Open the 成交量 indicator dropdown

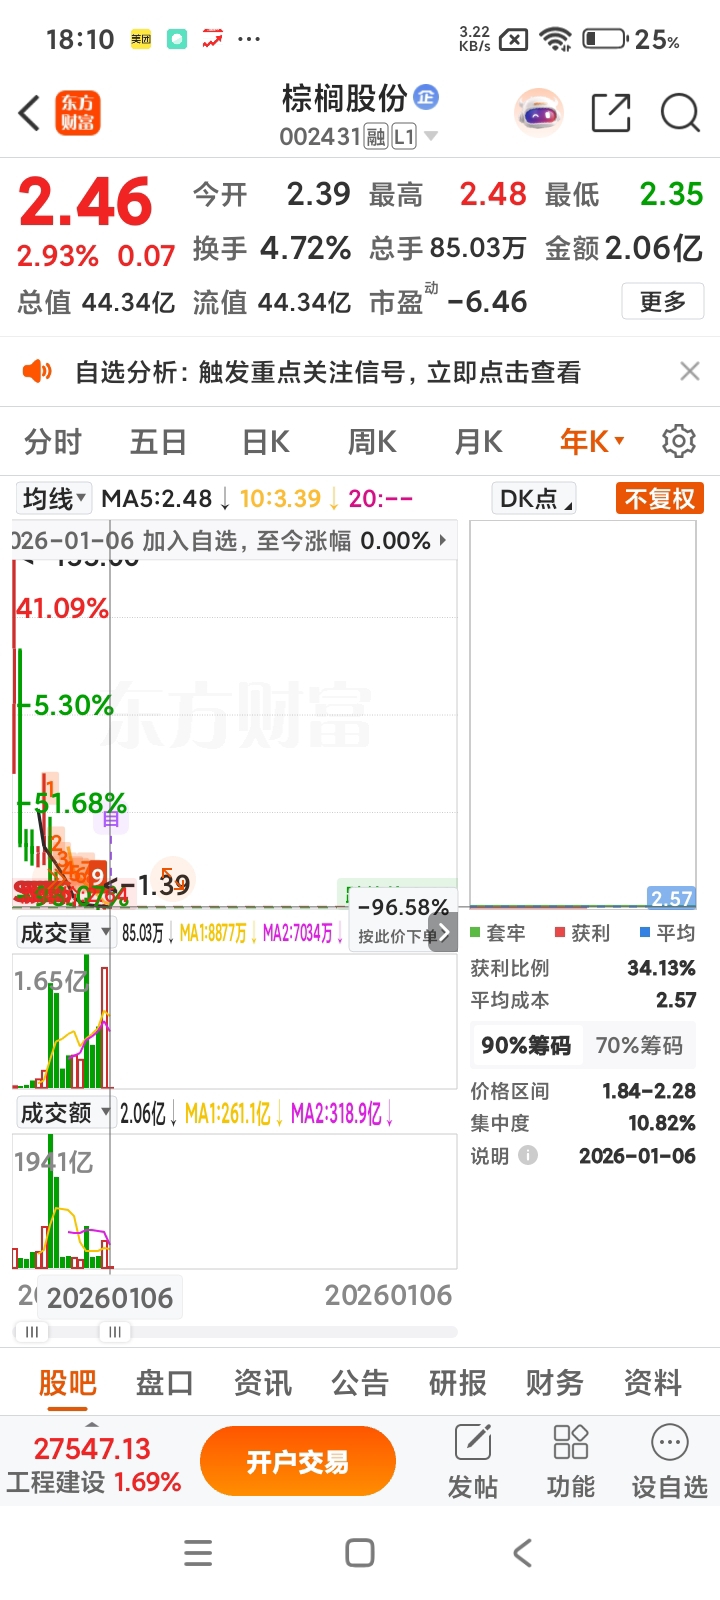(66, 933)
